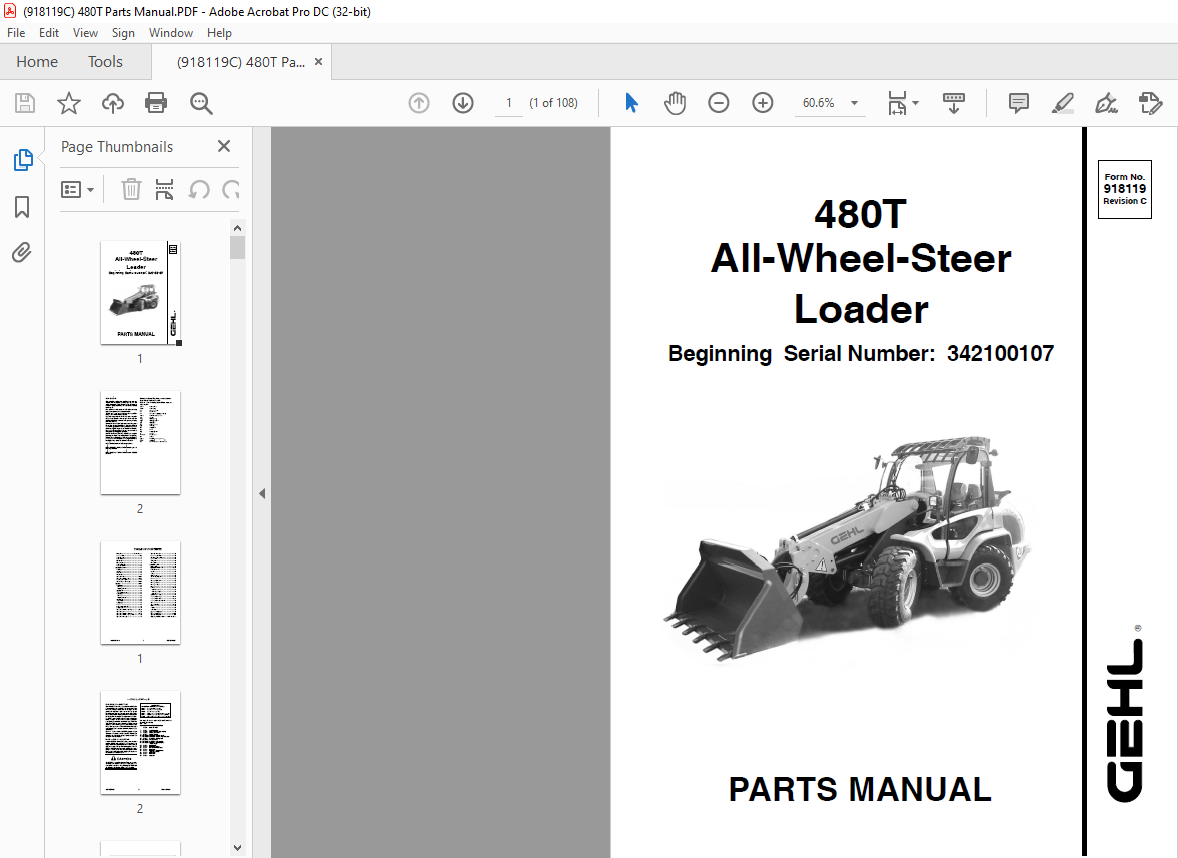
Task: Click the Sign document pen icon
Action: pyautogui.click(x=1106, y=103)
